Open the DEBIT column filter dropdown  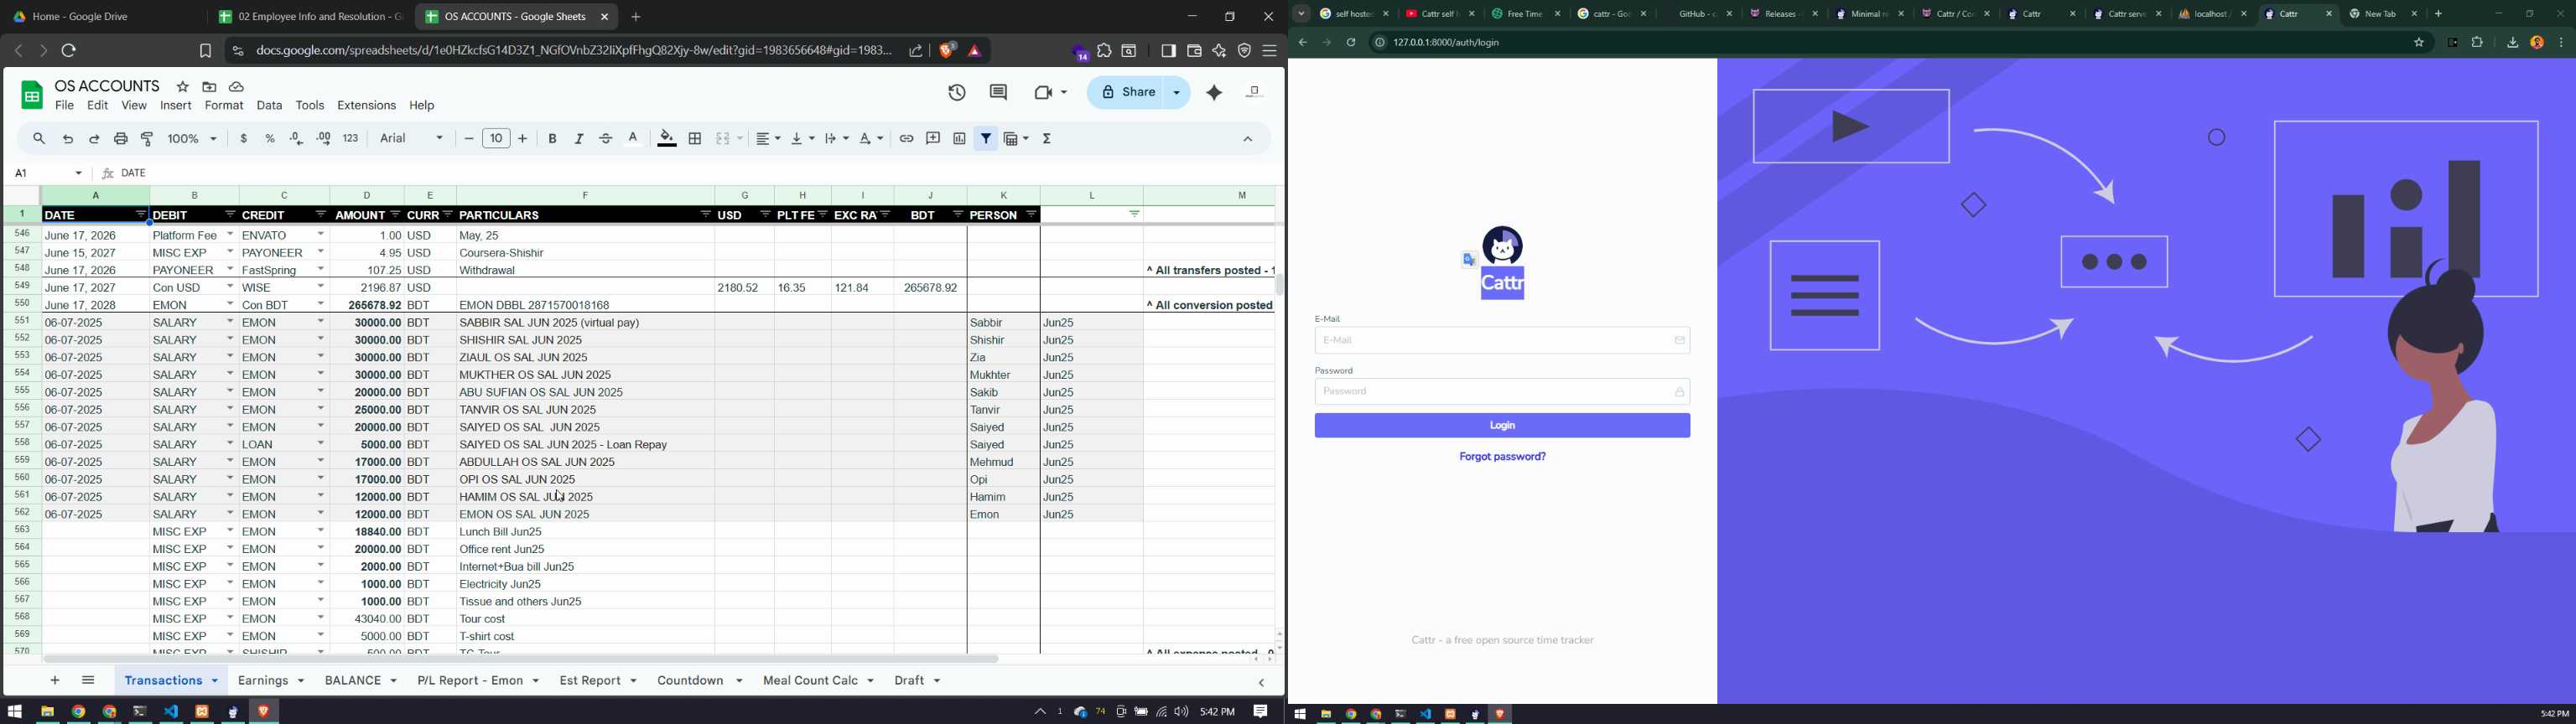point(230,215)
